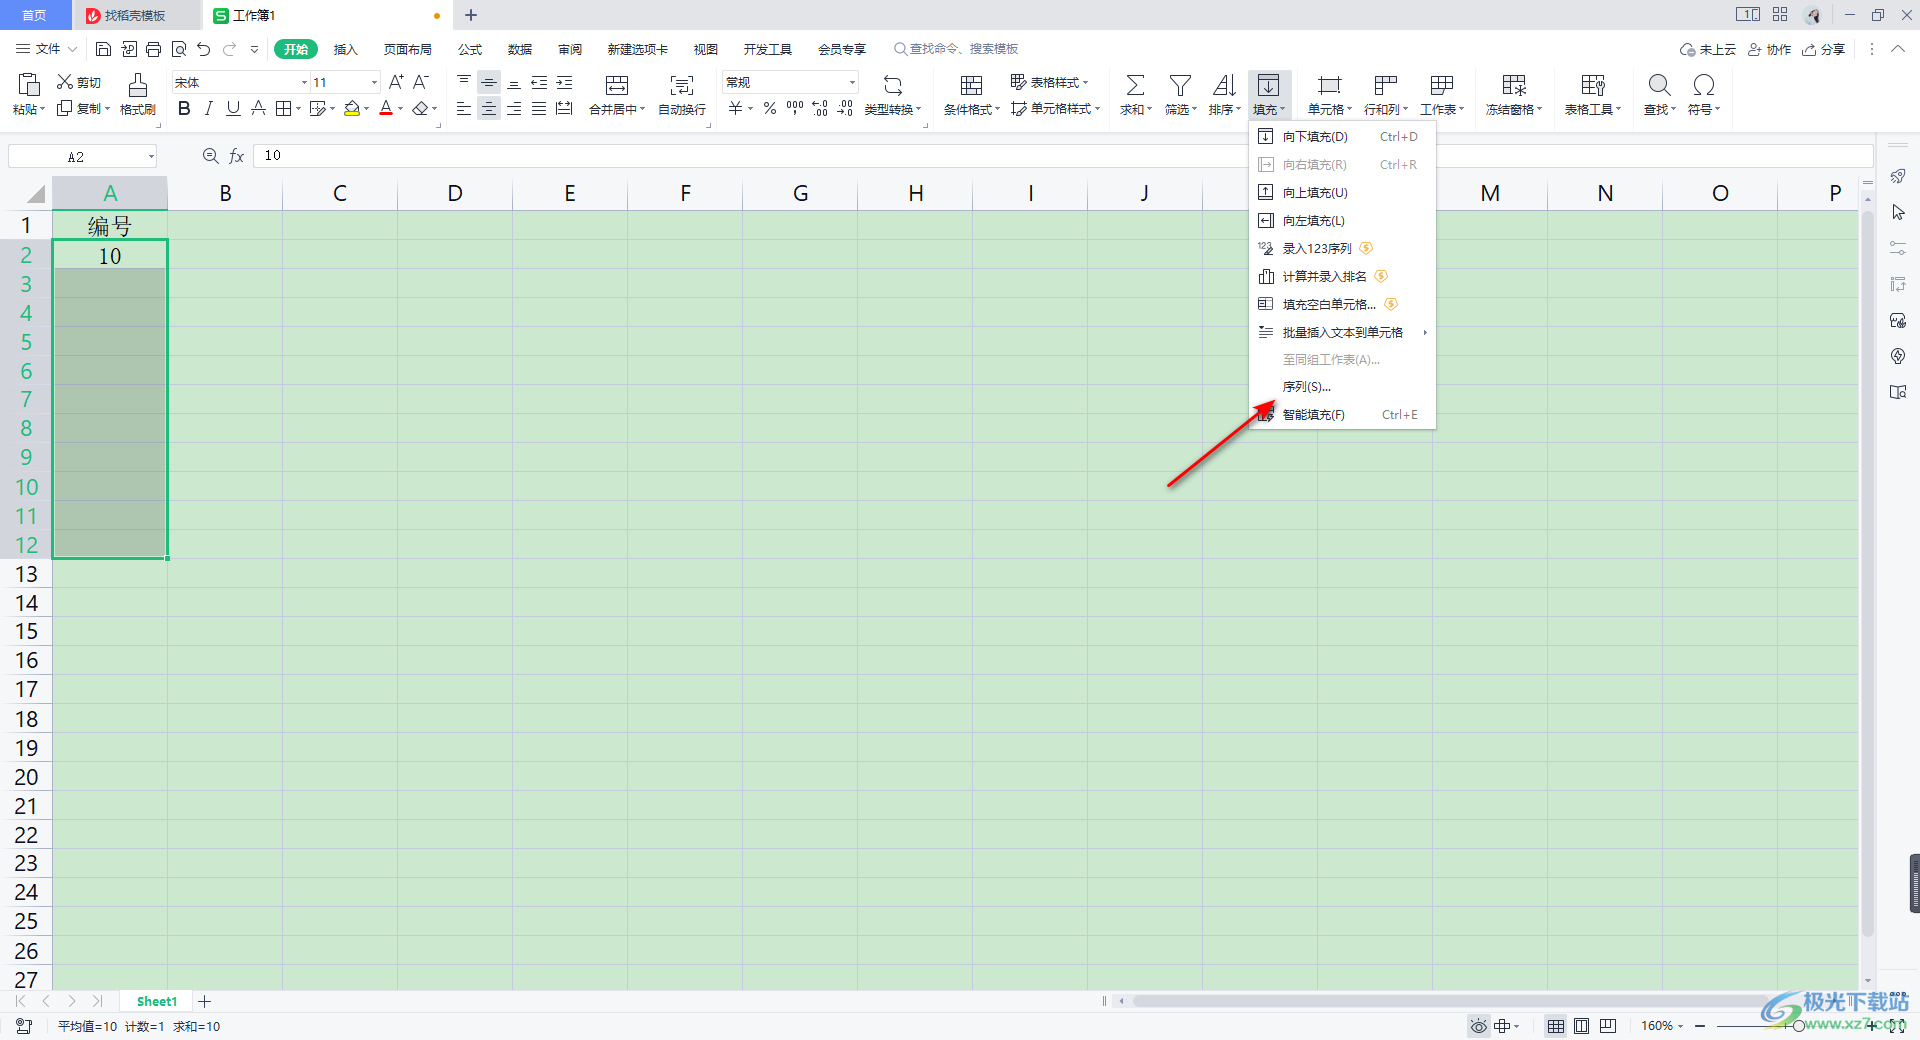The image size is (1920, 1040).
Task: Click the print icon in quick toolbar
Action: pyautogui.click(x=153, y=49)
